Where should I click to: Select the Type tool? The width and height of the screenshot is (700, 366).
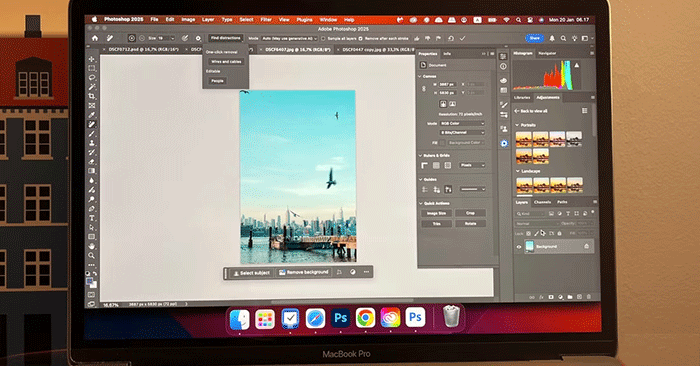coord(92,218)
